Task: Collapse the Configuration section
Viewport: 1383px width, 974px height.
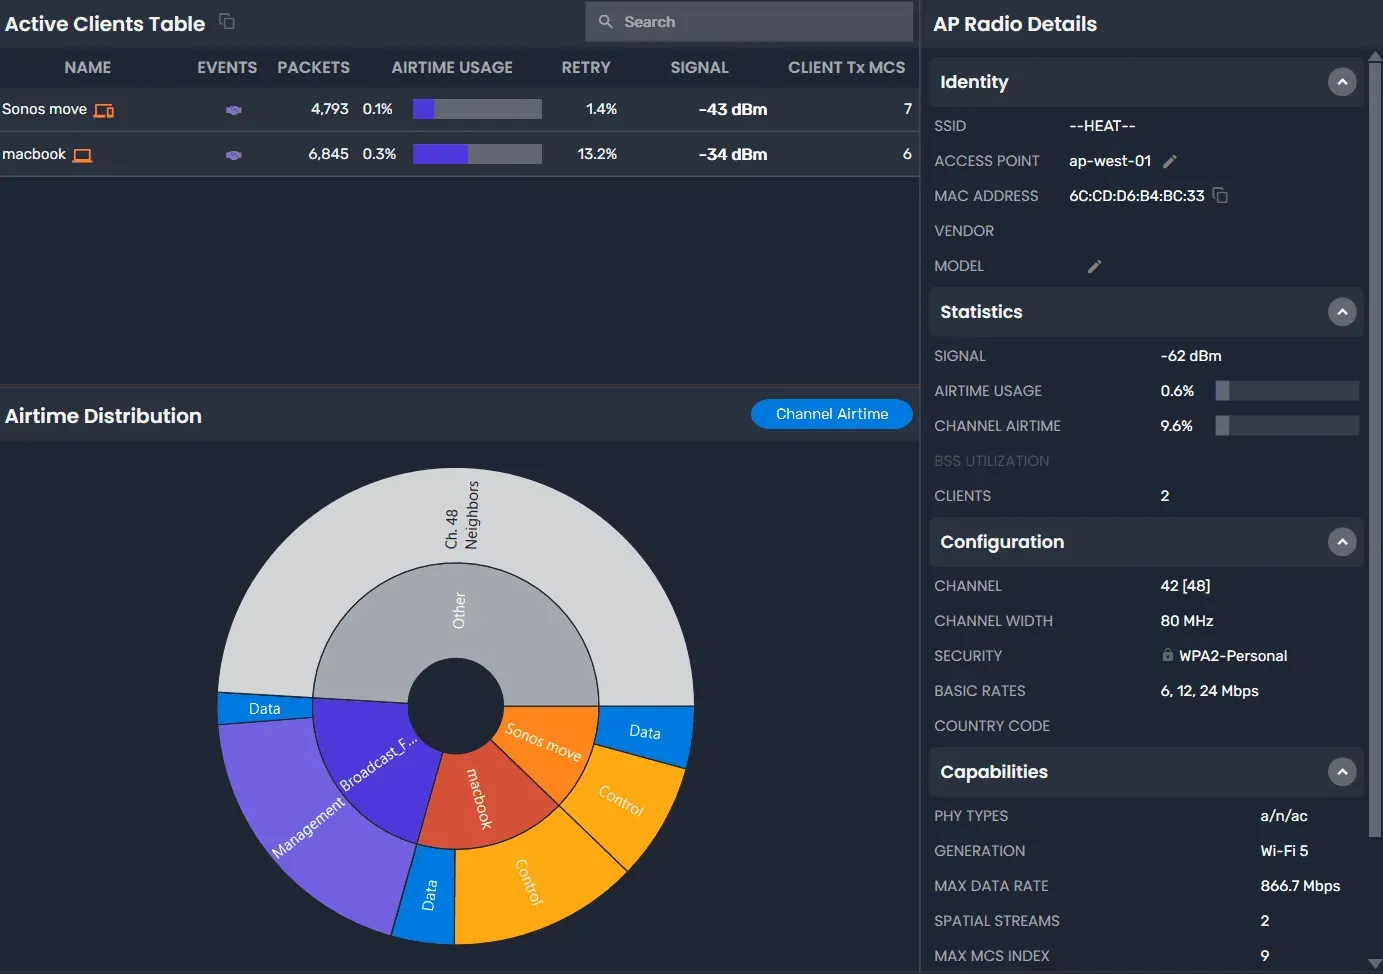Action: click(1342, 542)
